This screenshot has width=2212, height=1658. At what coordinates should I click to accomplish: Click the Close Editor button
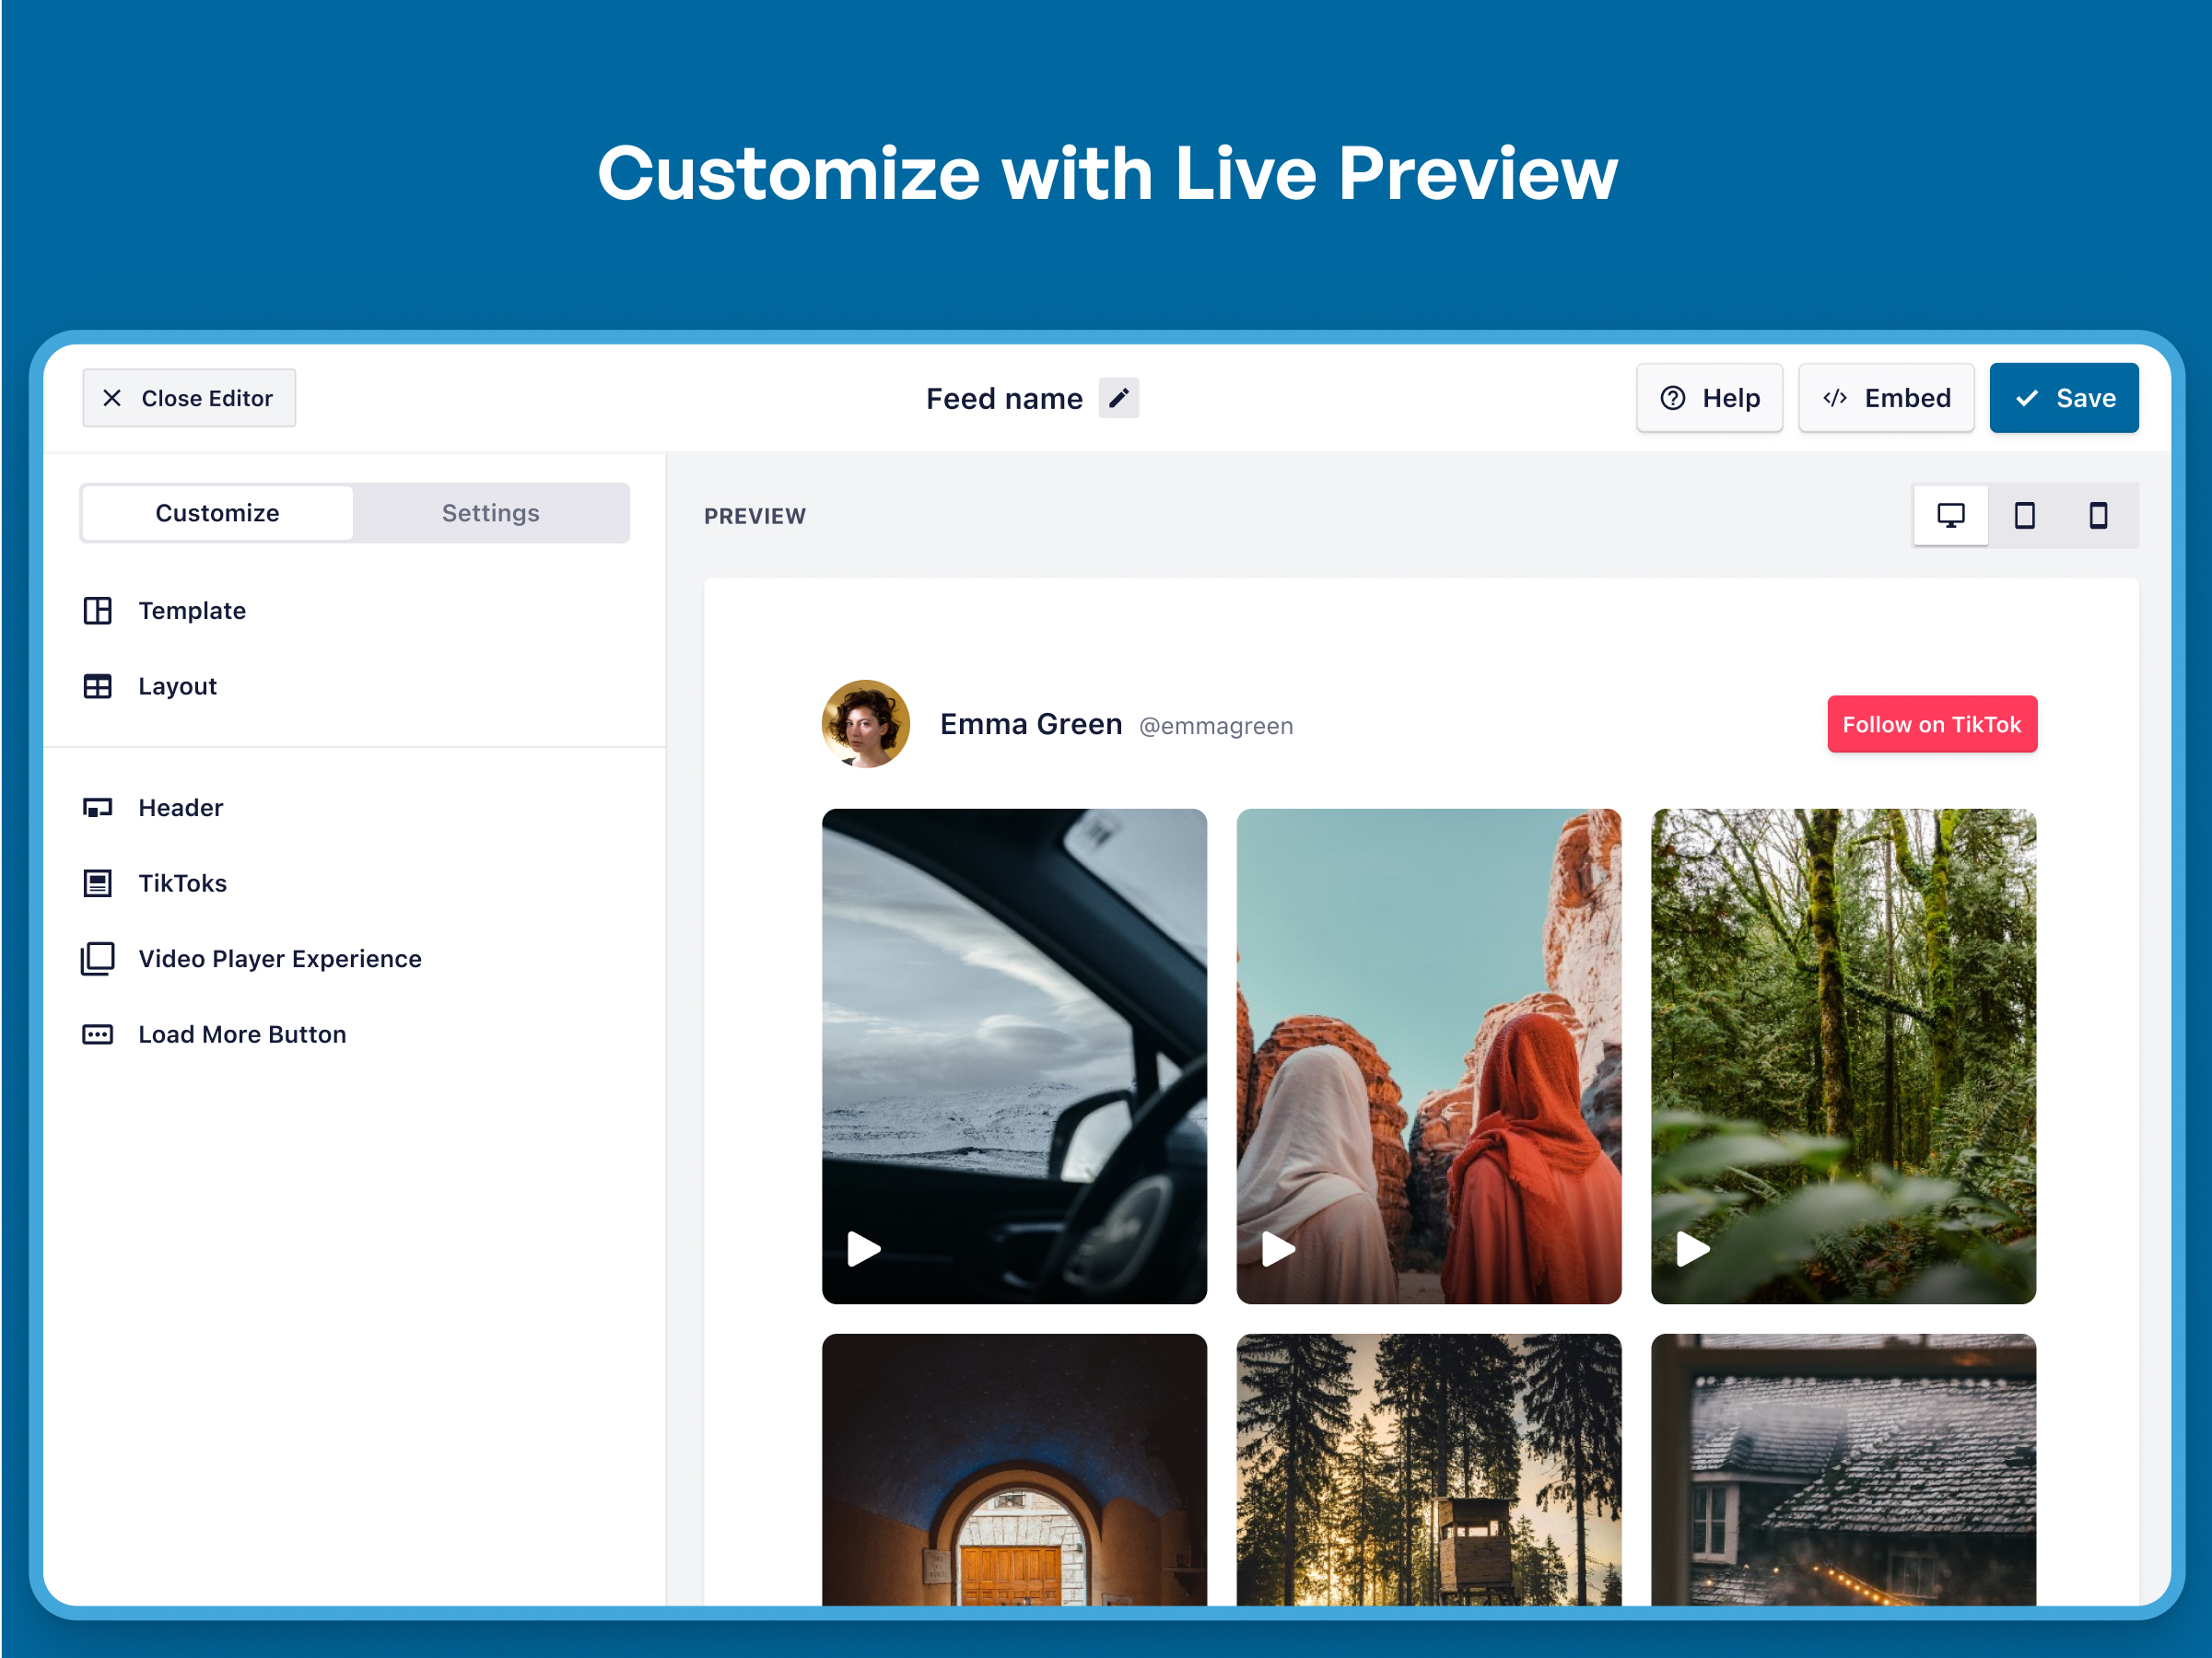[189, 398]
